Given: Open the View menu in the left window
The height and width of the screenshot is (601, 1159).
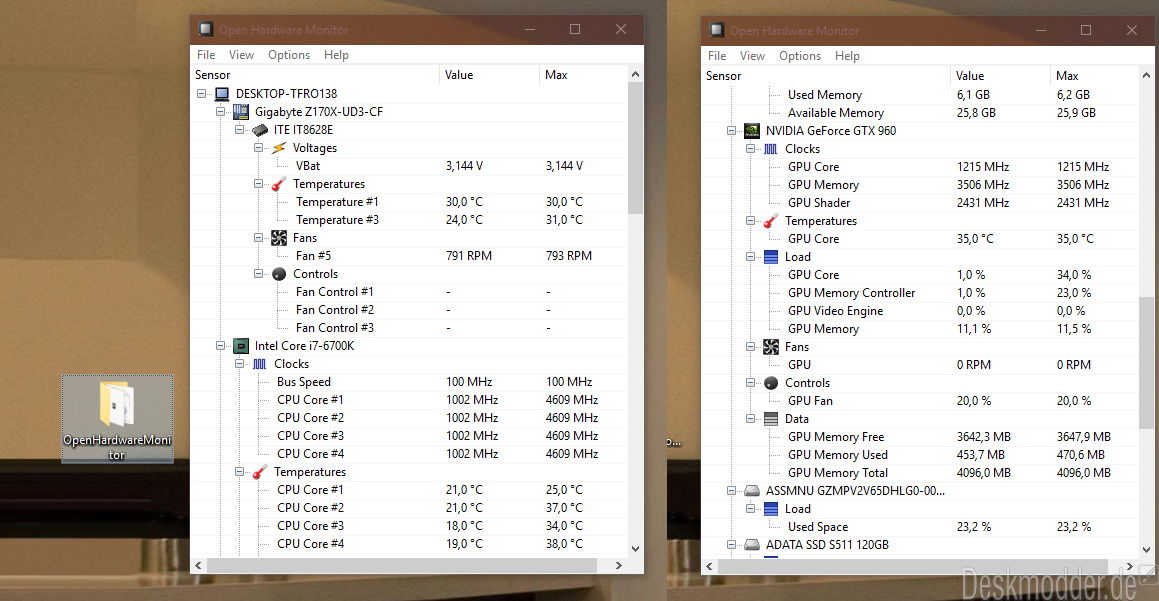Looking at the screenshot, I should [x=241, y=55].
